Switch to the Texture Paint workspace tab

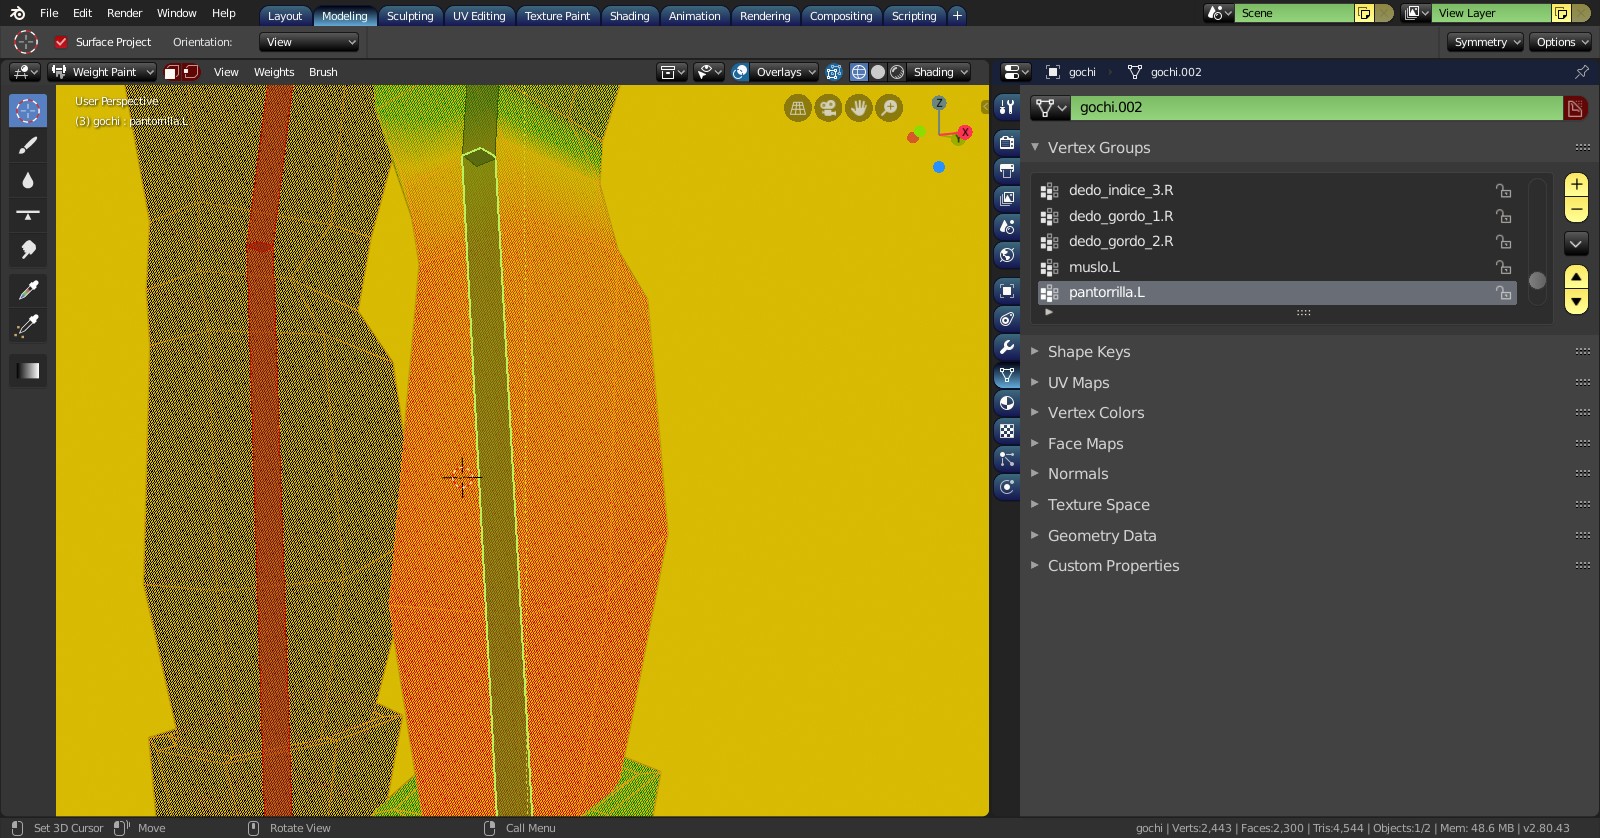pos(557,16)
